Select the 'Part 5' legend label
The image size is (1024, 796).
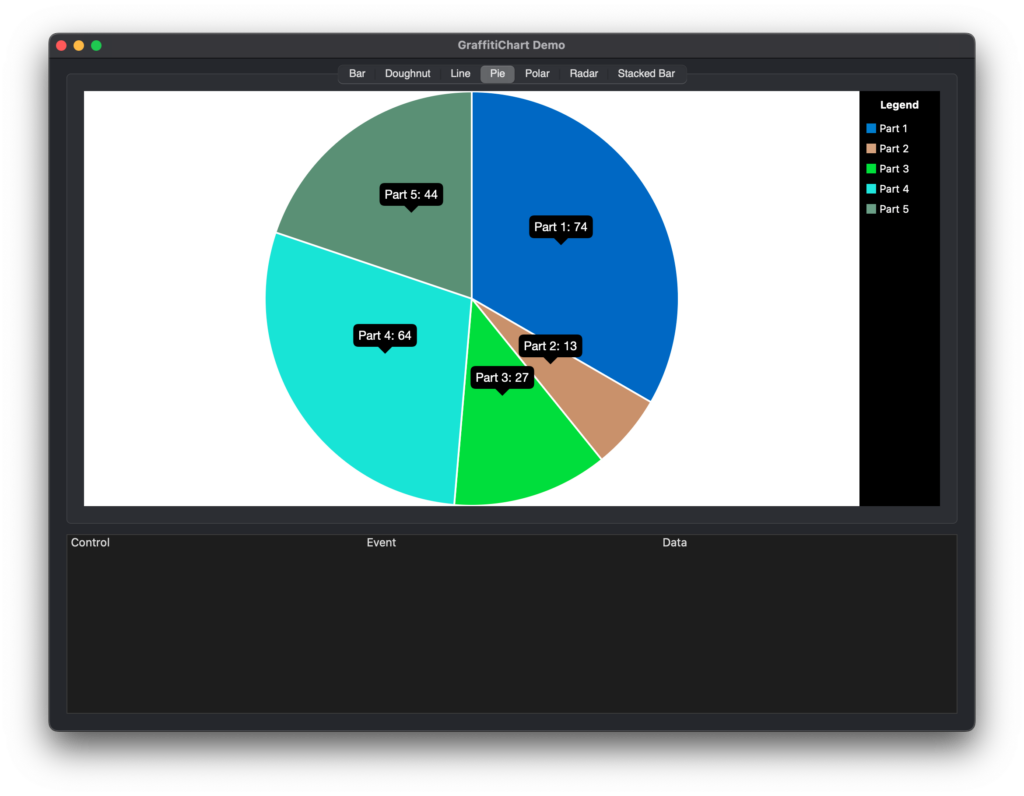(x=893, y=210)
